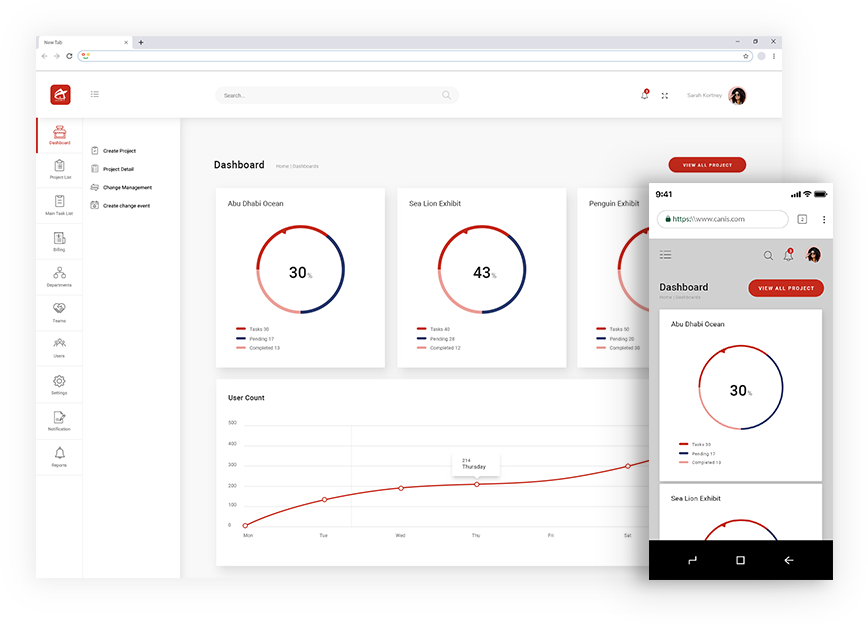Click the desktop notification bell in header
This screenshot has height=625, width=868.
click(644, 95)
